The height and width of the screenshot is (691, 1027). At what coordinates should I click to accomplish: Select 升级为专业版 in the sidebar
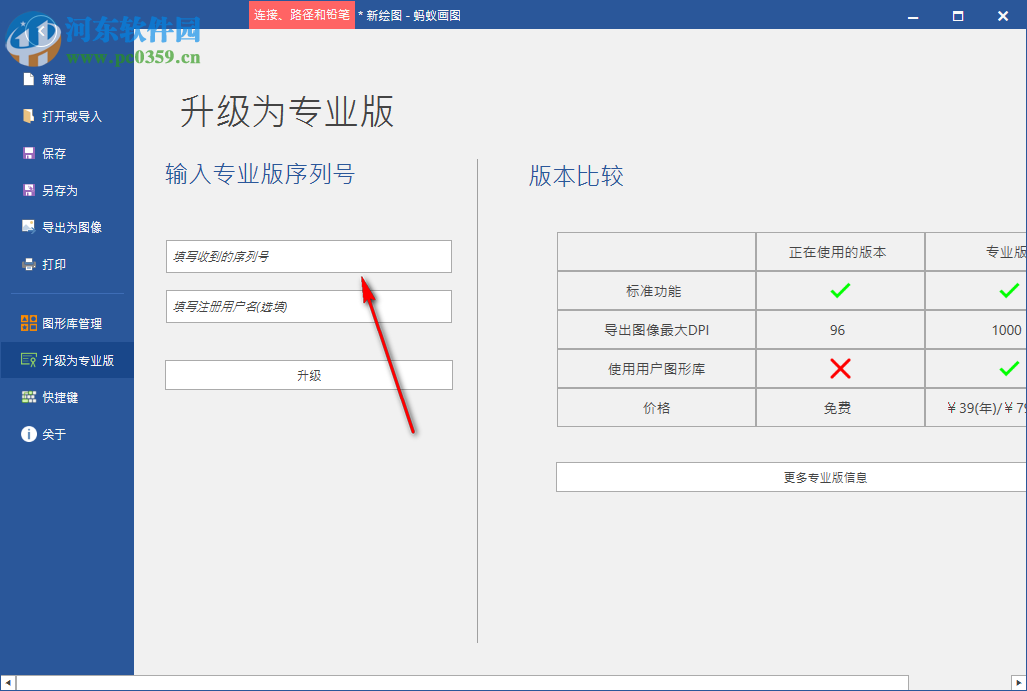coord(67,360)
